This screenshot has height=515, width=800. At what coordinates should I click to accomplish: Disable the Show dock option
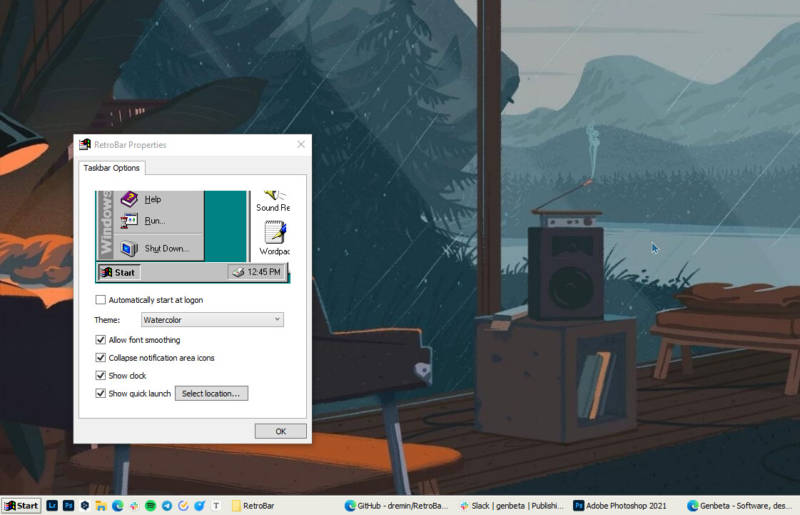click(x=101, y=375)
